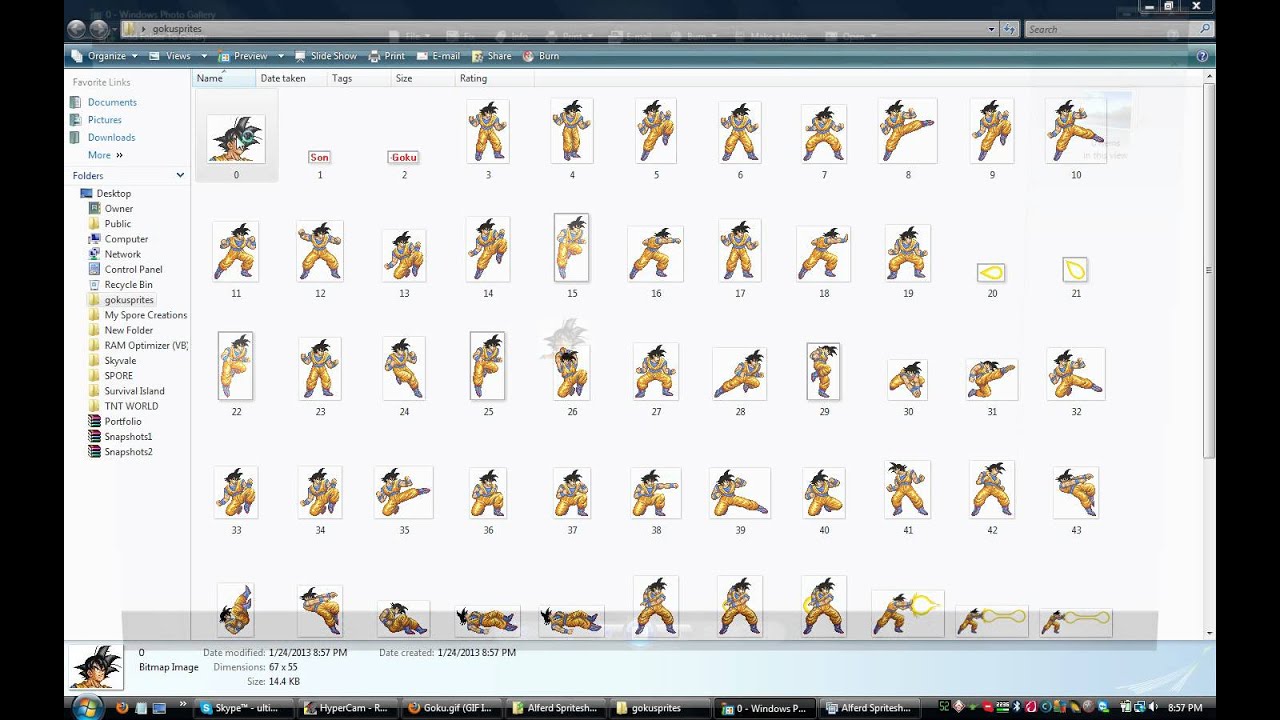Select Recycle Bin in tree
This screenshot has width=1280, height=720.
[120, 284]
